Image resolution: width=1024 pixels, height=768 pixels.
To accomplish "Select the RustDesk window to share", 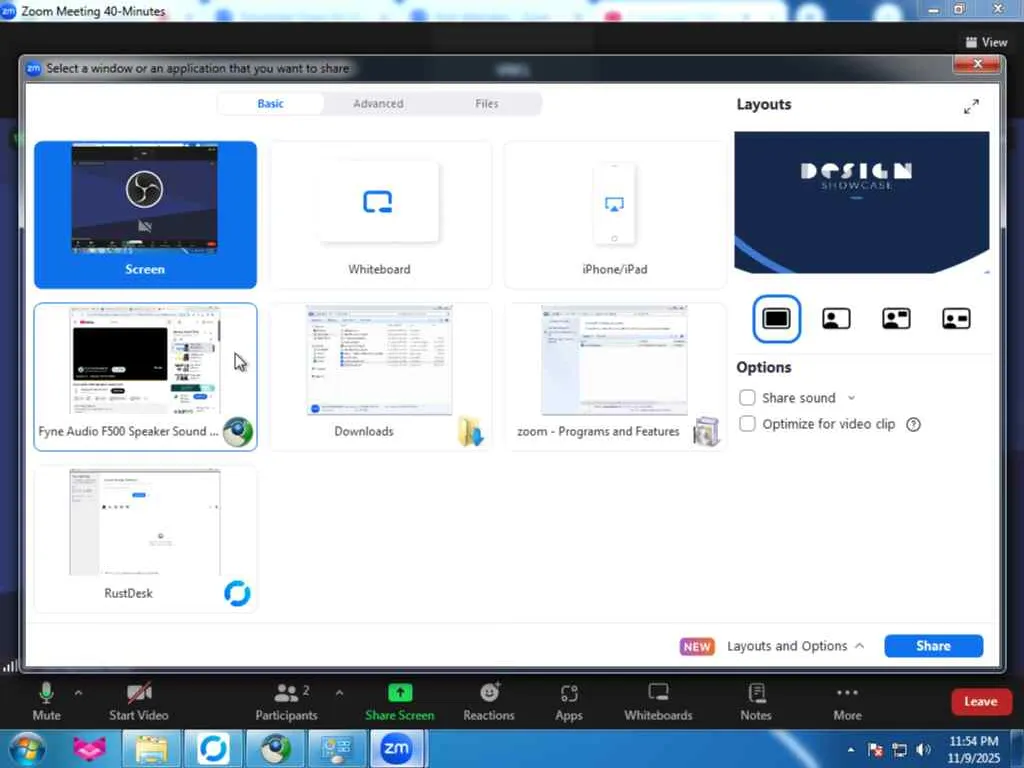I will coord(145,539).
